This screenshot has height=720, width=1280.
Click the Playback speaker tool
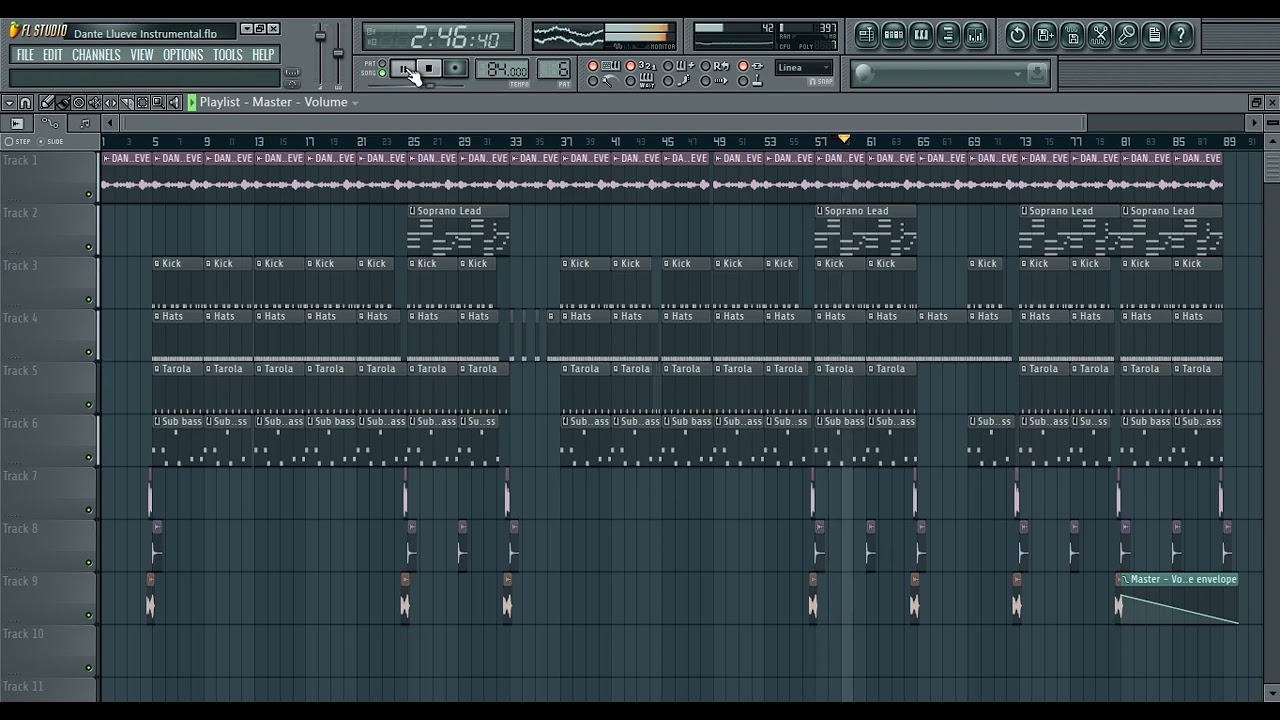coord(174,102)
